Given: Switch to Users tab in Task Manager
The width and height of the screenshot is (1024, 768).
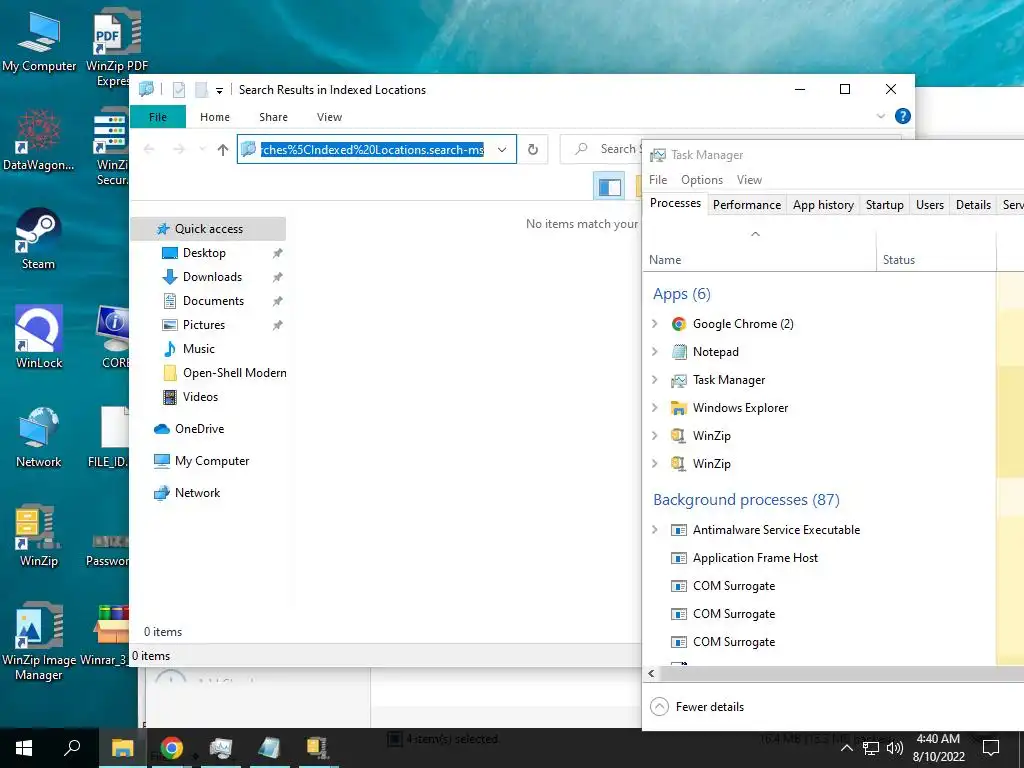Looking at the screenshot, I should (x=929, y=205).
